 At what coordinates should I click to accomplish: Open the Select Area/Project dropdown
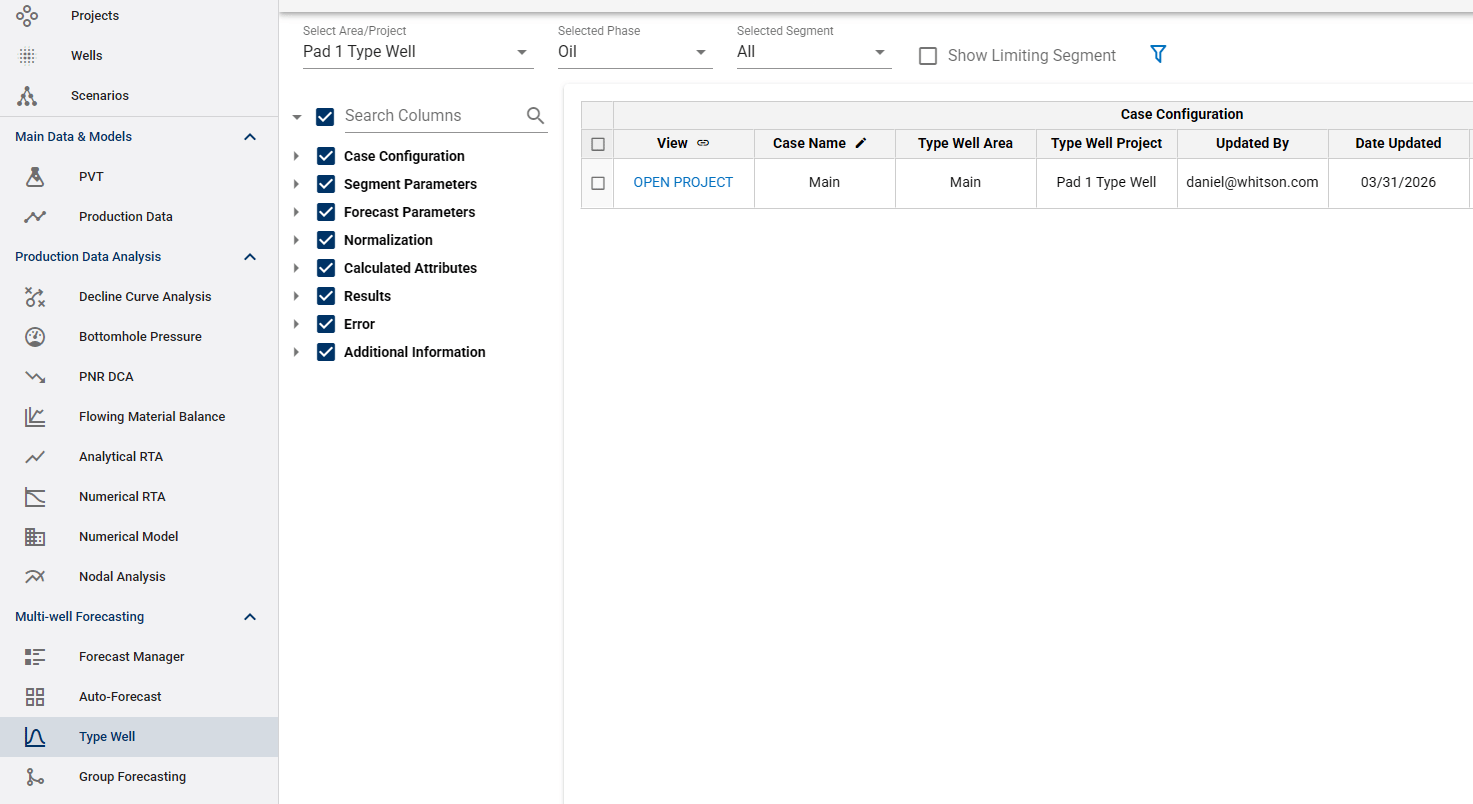click(417, 52)
